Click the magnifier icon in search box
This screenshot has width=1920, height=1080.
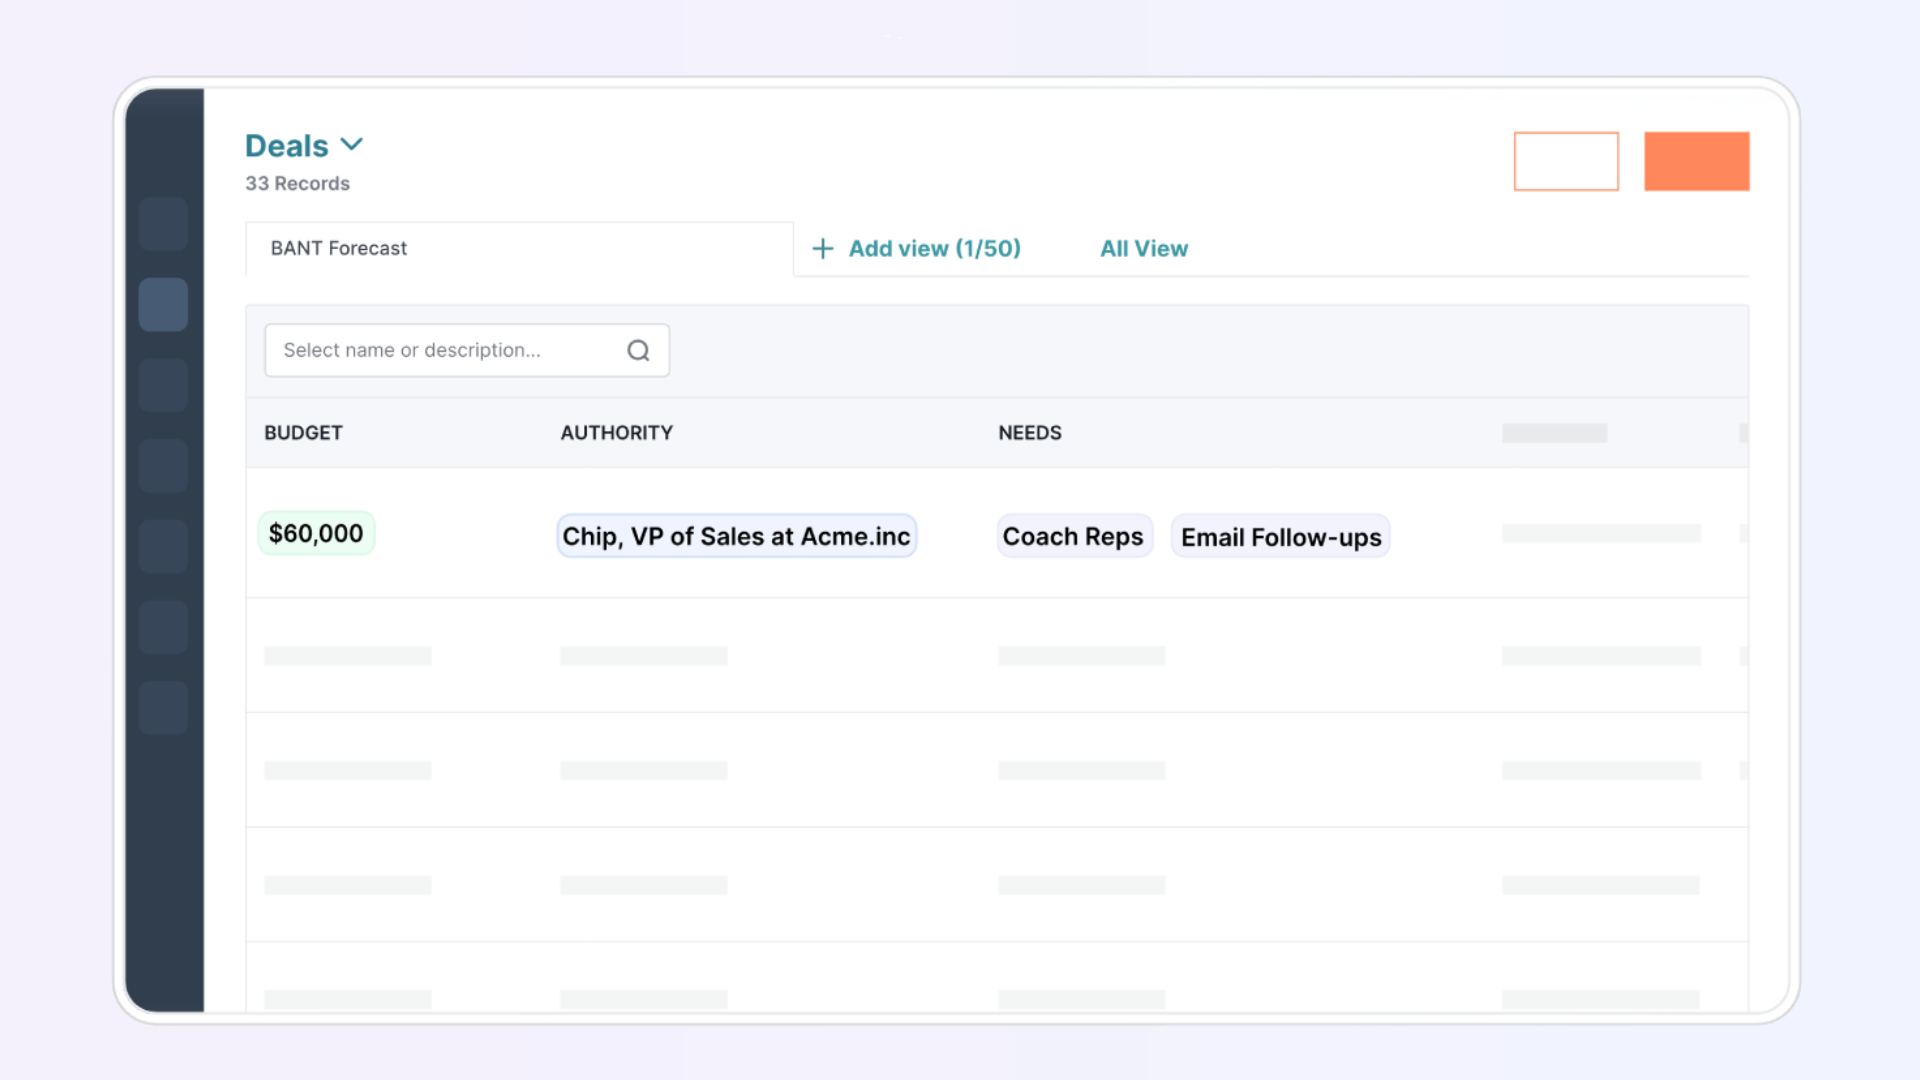click(638, 350)
